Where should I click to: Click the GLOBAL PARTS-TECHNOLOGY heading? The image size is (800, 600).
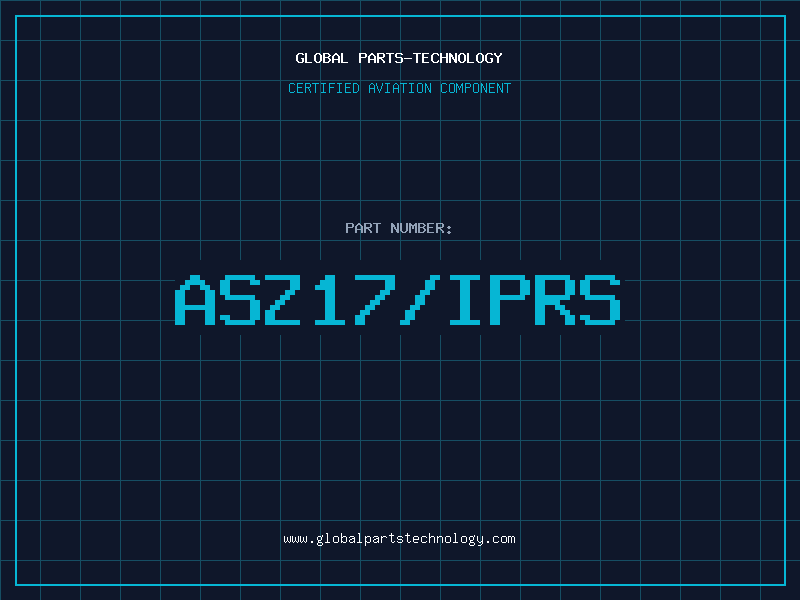(x=399, y=58)
